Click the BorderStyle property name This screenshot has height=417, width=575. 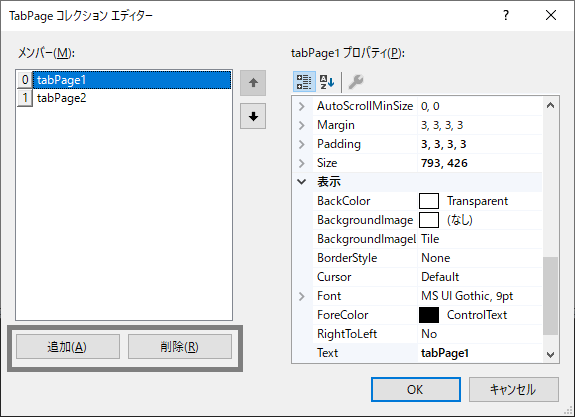tap(347, 258)
